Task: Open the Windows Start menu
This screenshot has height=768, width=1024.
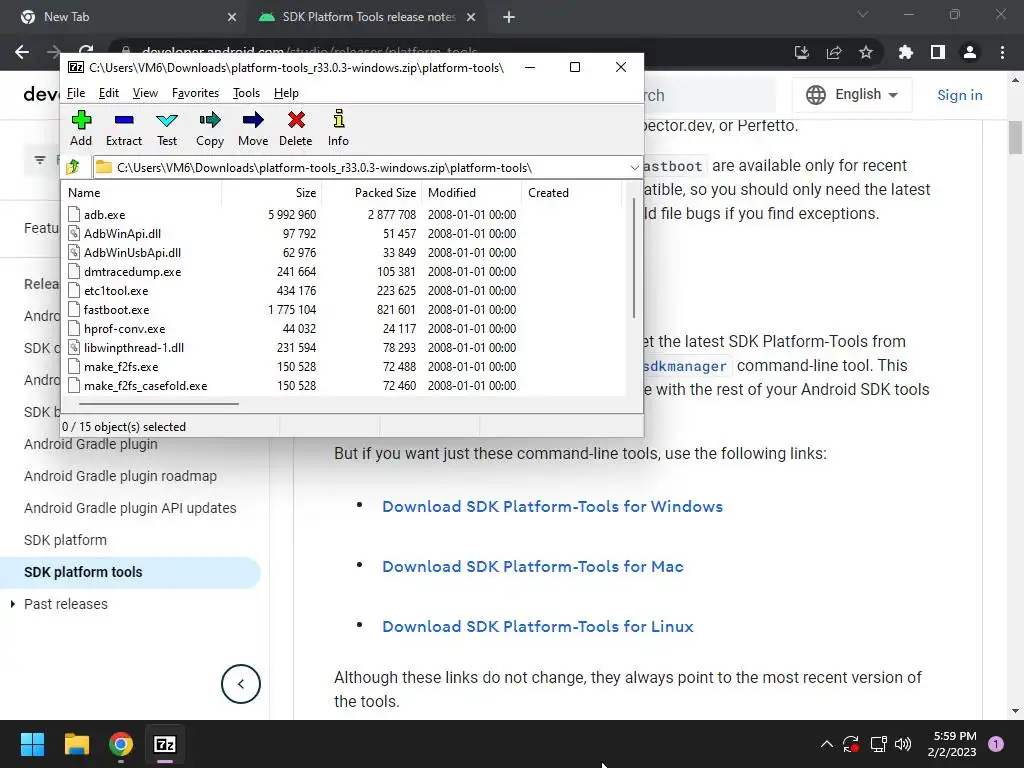Action: [33, 744]
